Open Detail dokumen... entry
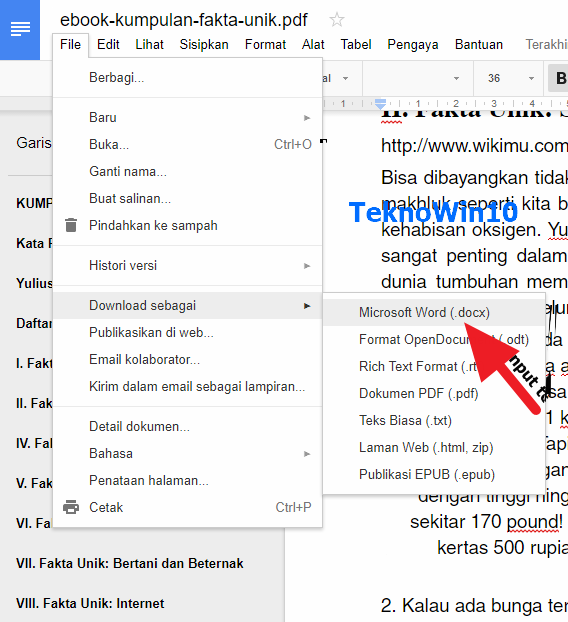The width and height of the screenshot is (568, 622). [187, 426]
